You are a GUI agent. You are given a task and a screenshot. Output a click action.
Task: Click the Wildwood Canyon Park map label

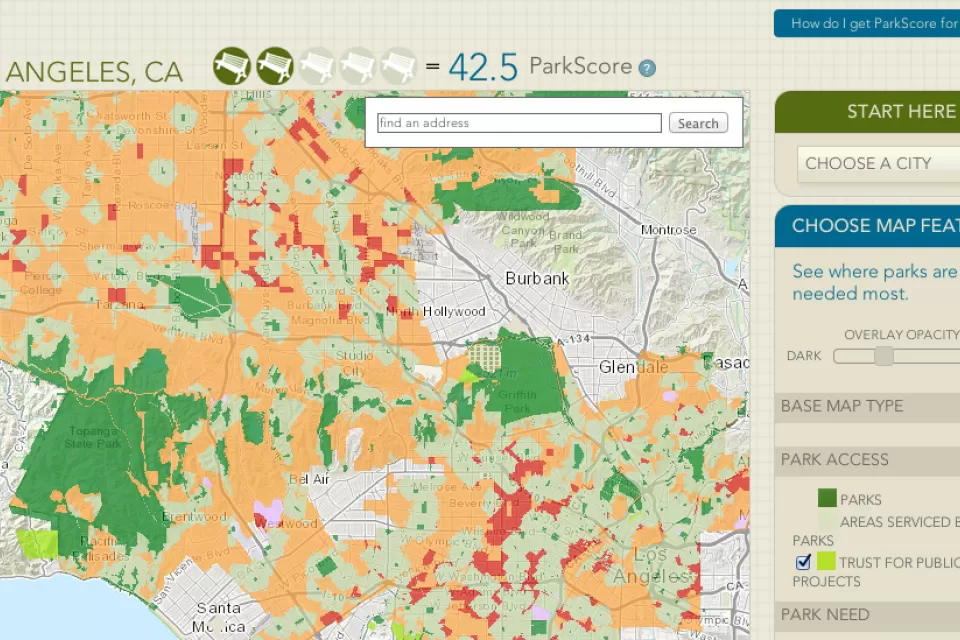521,230
